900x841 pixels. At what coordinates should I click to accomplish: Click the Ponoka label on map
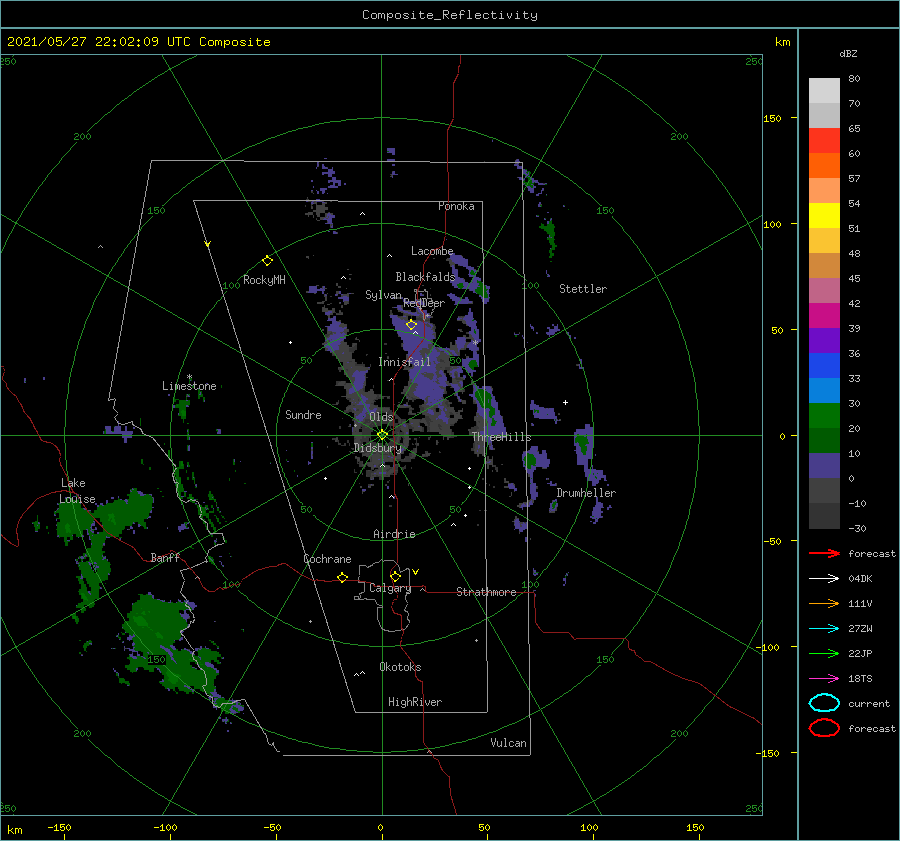tap(456, 206)
